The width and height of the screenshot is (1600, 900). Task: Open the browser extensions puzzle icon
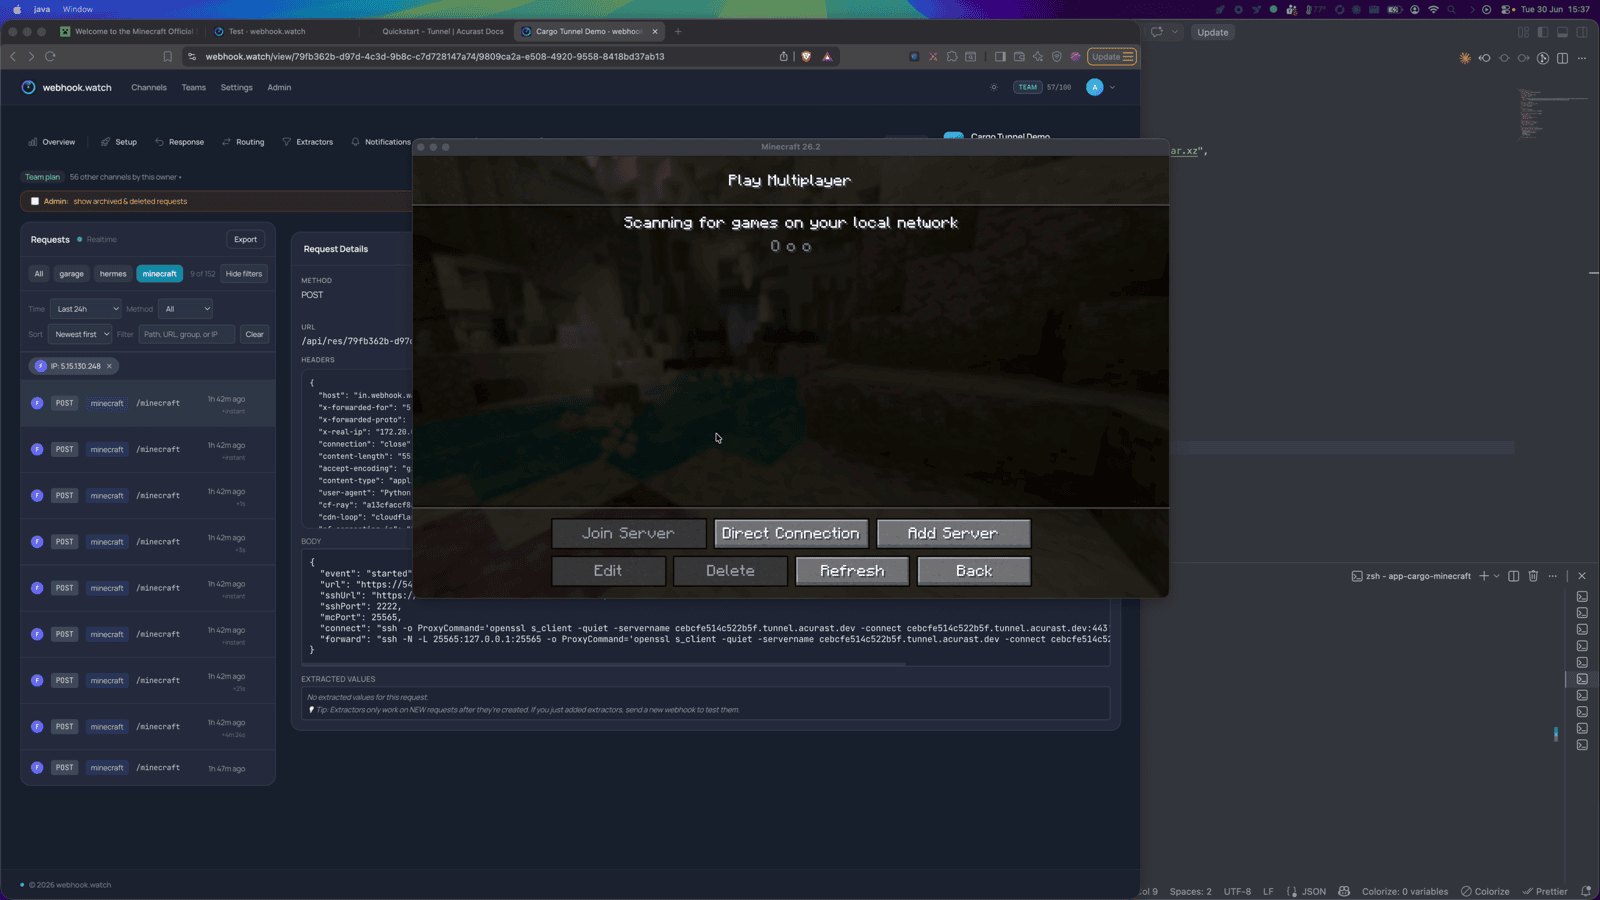(x=952, y=57)
